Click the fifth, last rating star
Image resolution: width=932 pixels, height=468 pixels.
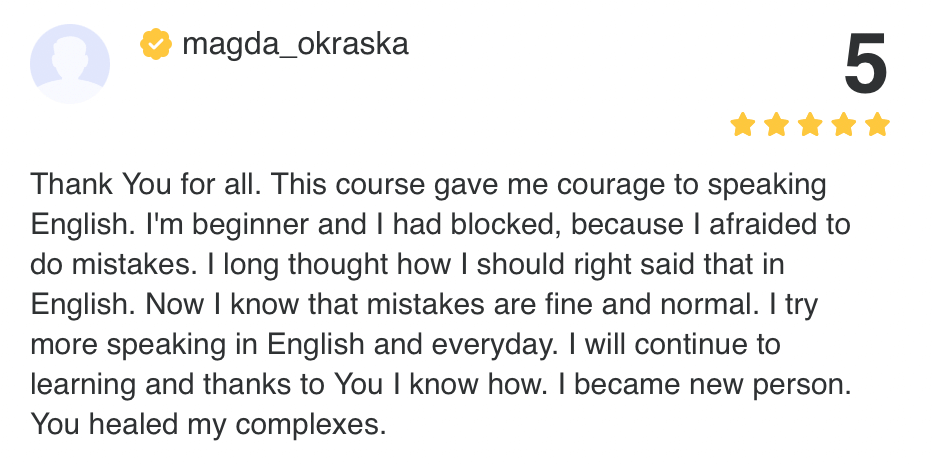(877, 125)
